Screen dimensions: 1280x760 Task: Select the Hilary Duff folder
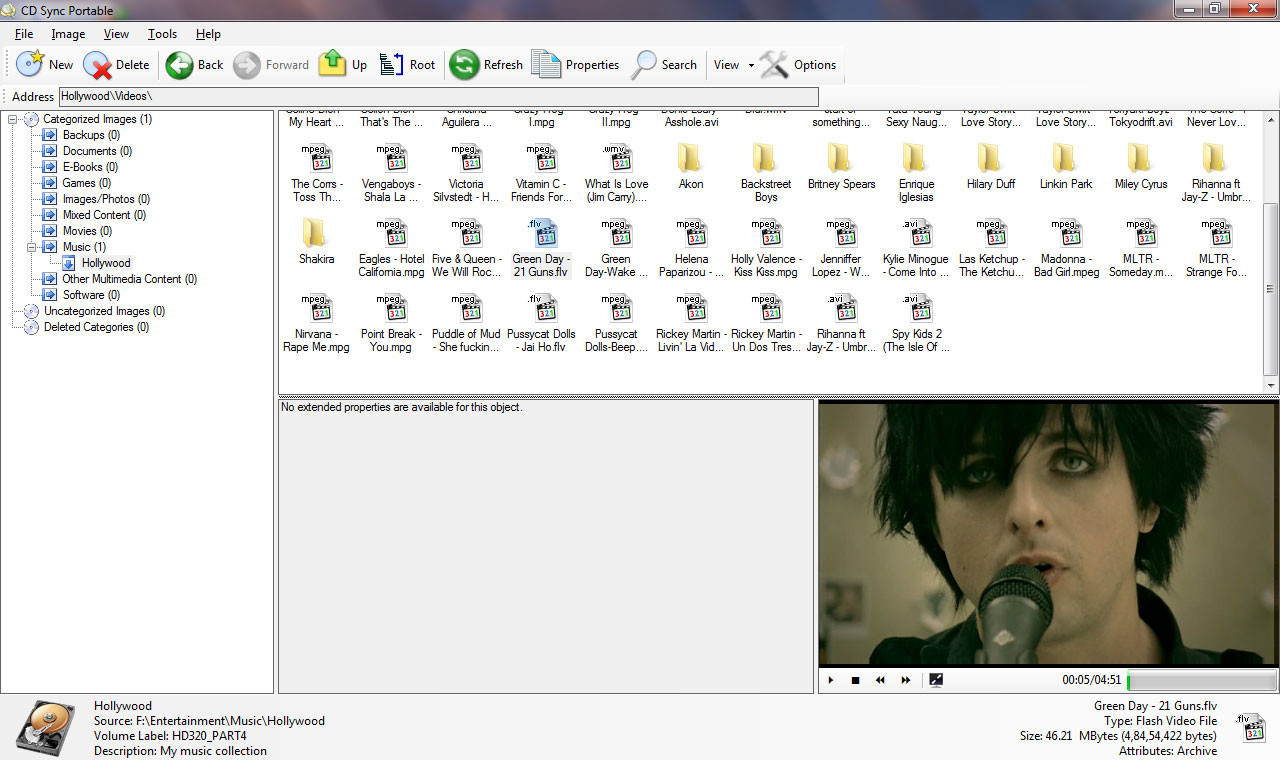990,166
